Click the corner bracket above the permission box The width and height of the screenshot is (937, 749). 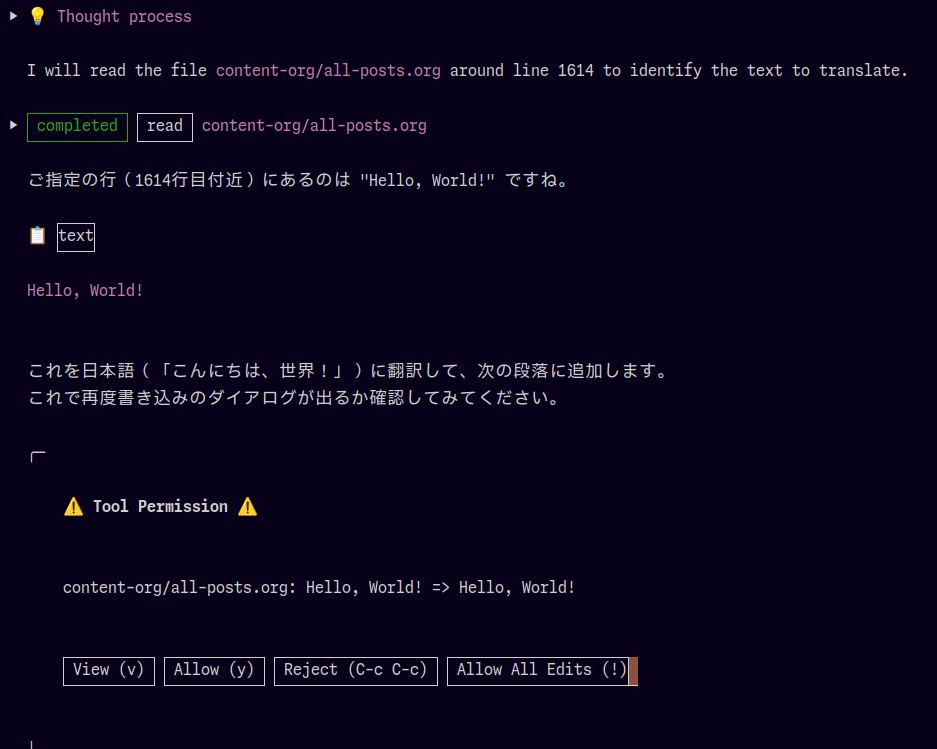click(38, 457)
